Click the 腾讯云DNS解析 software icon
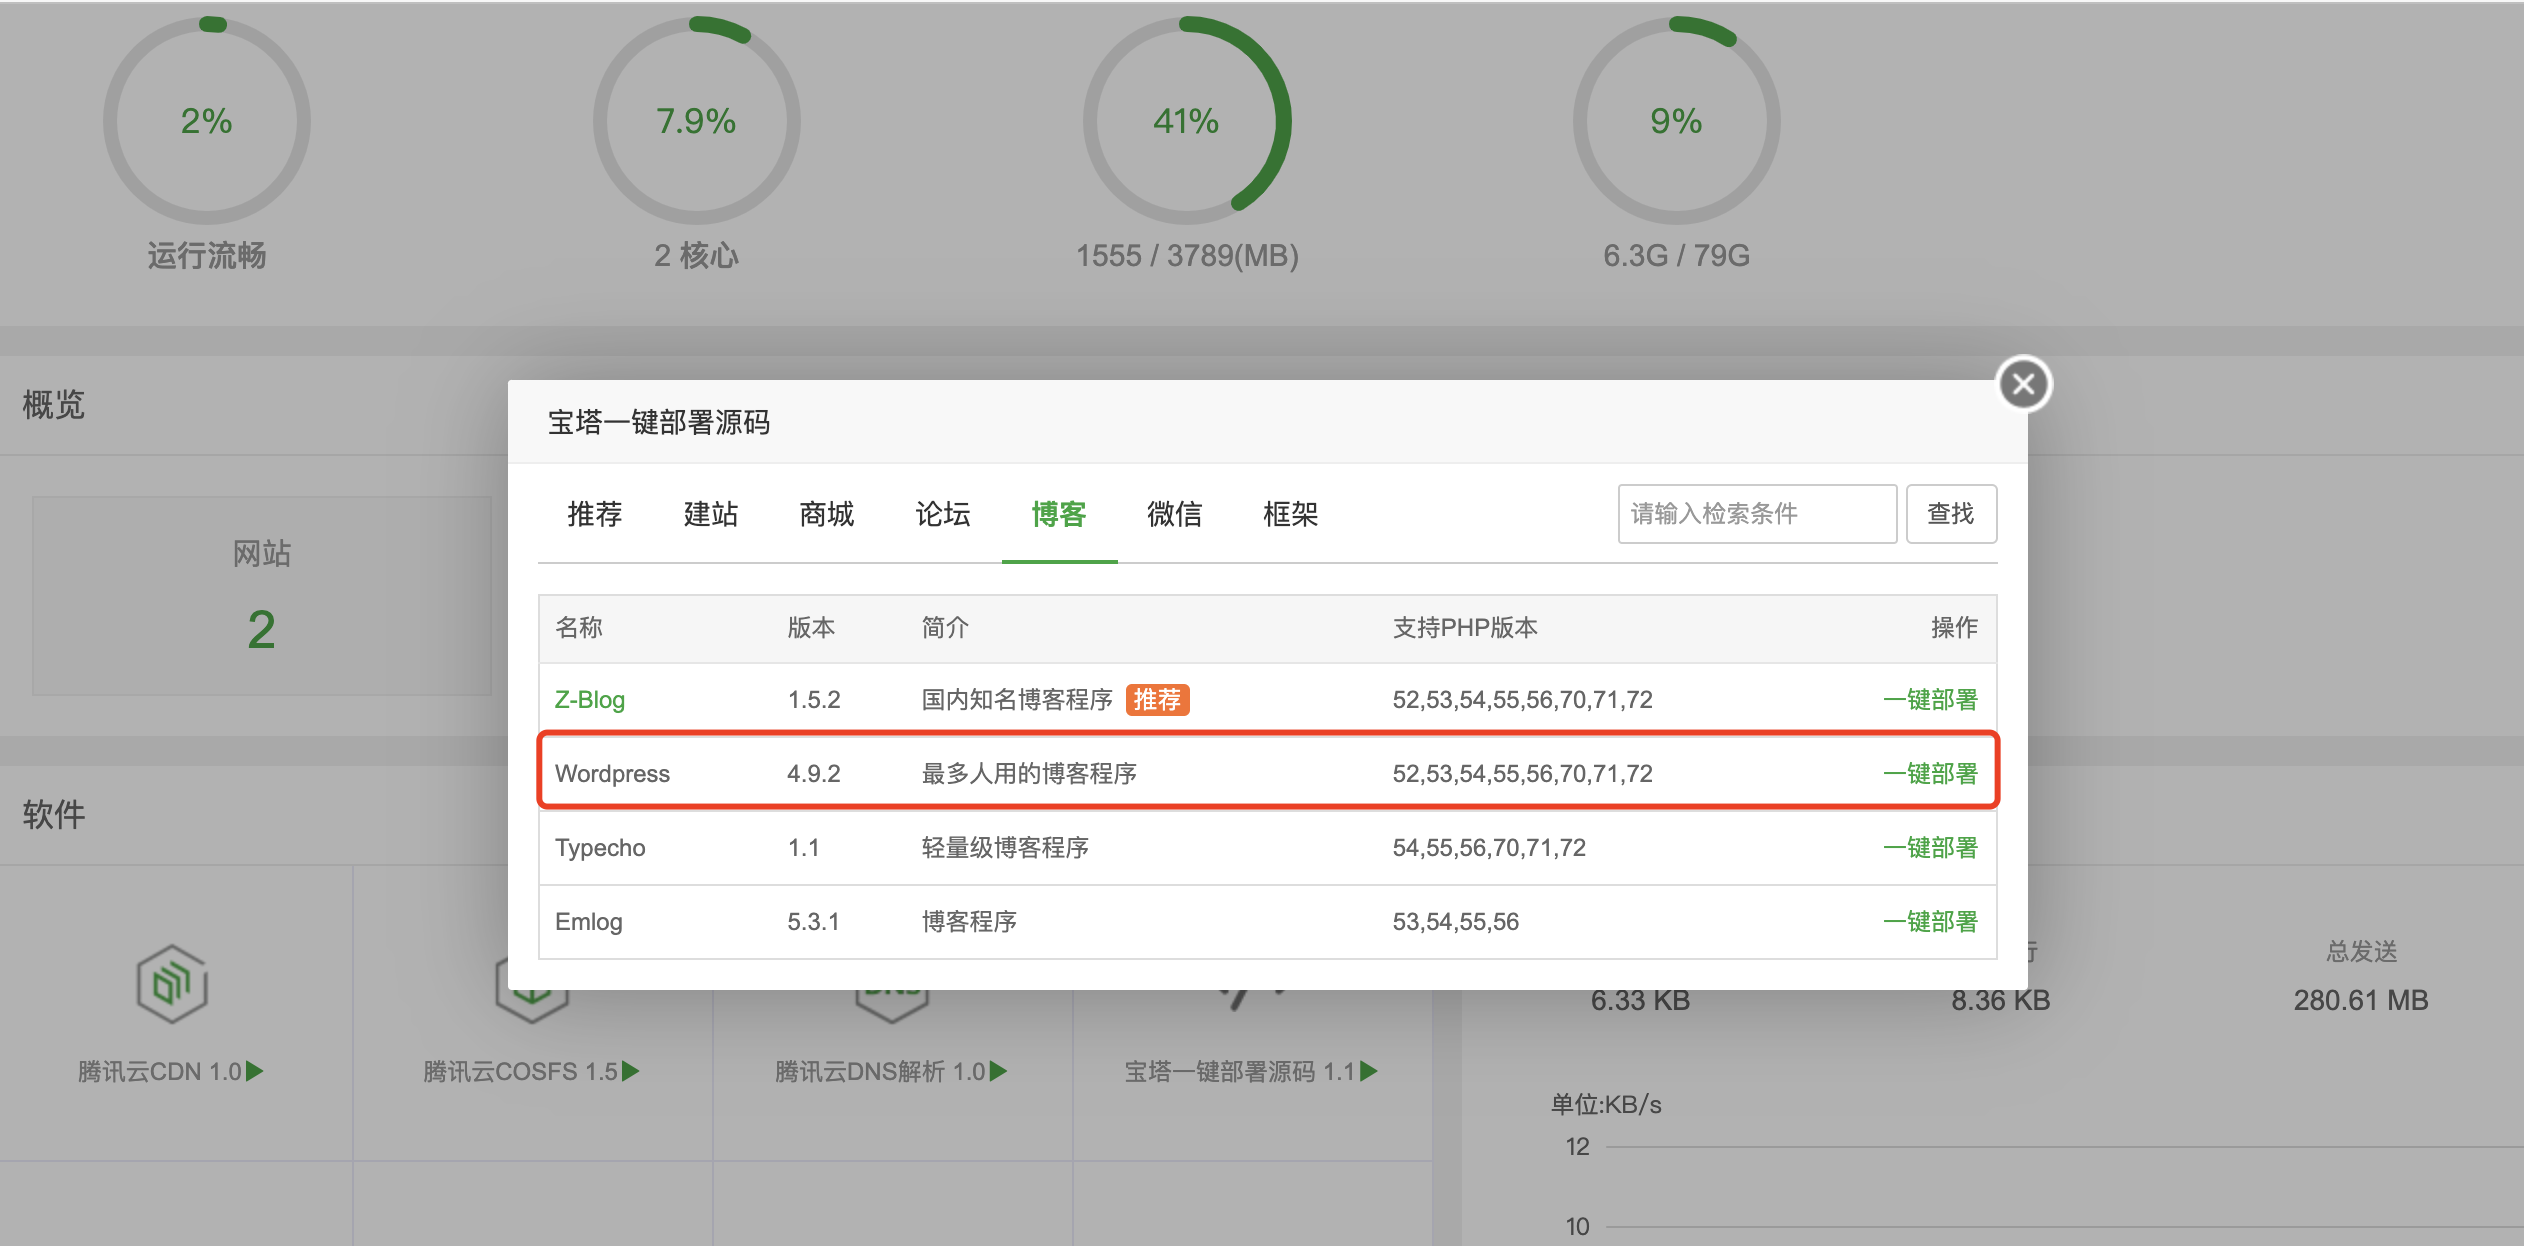The width and height of the screenshot is (2524, 1246). tap(893, 983)
